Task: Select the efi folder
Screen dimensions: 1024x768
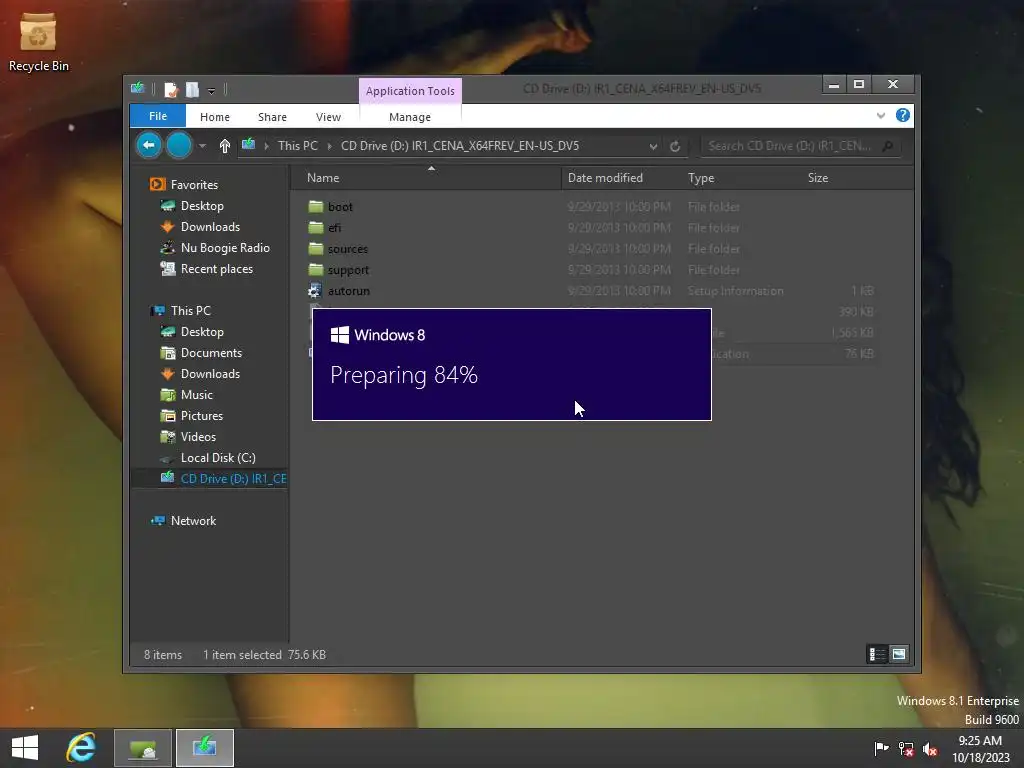Action: (334, 228)
